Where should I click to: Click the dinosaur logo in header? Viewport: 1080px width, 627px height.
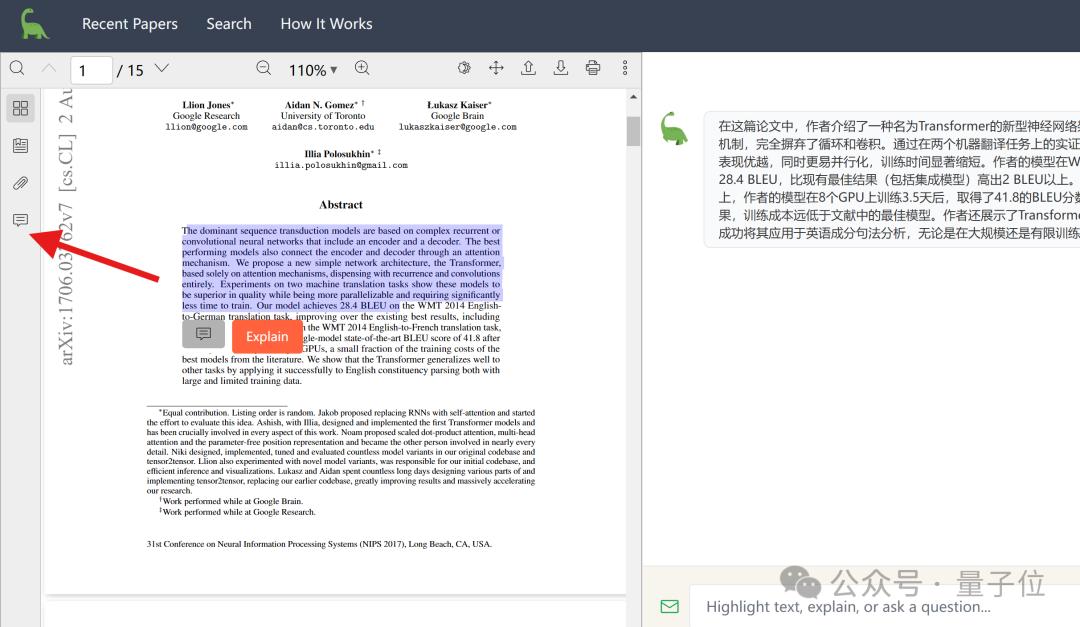pyautogui.click(x=34, y=23)
